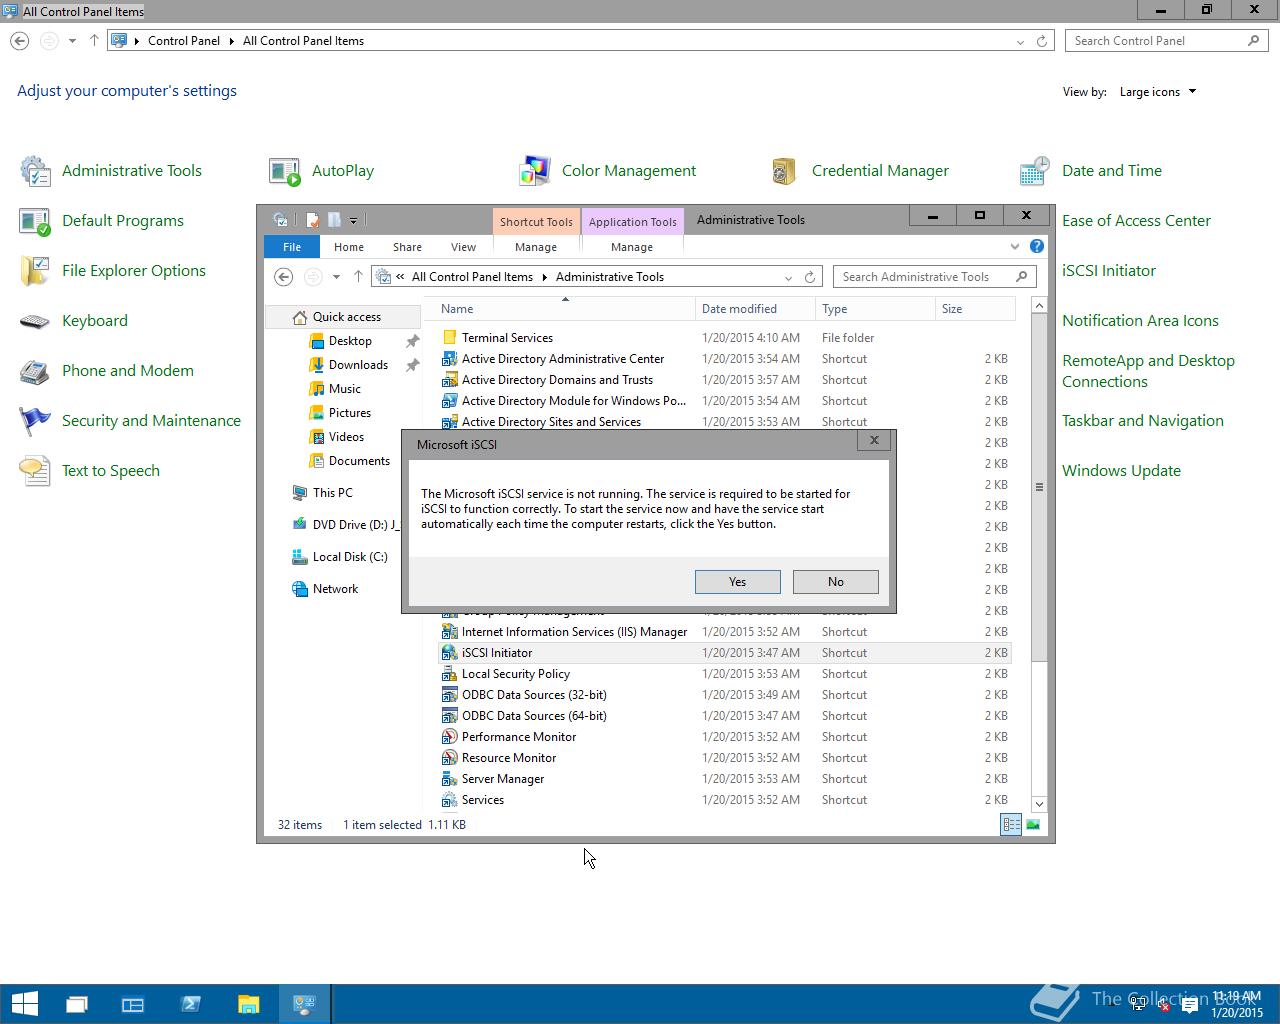Click No in the Microsoft iSCSI dialog
This screenshot has width=1280, height=1024.
(836, 582)
